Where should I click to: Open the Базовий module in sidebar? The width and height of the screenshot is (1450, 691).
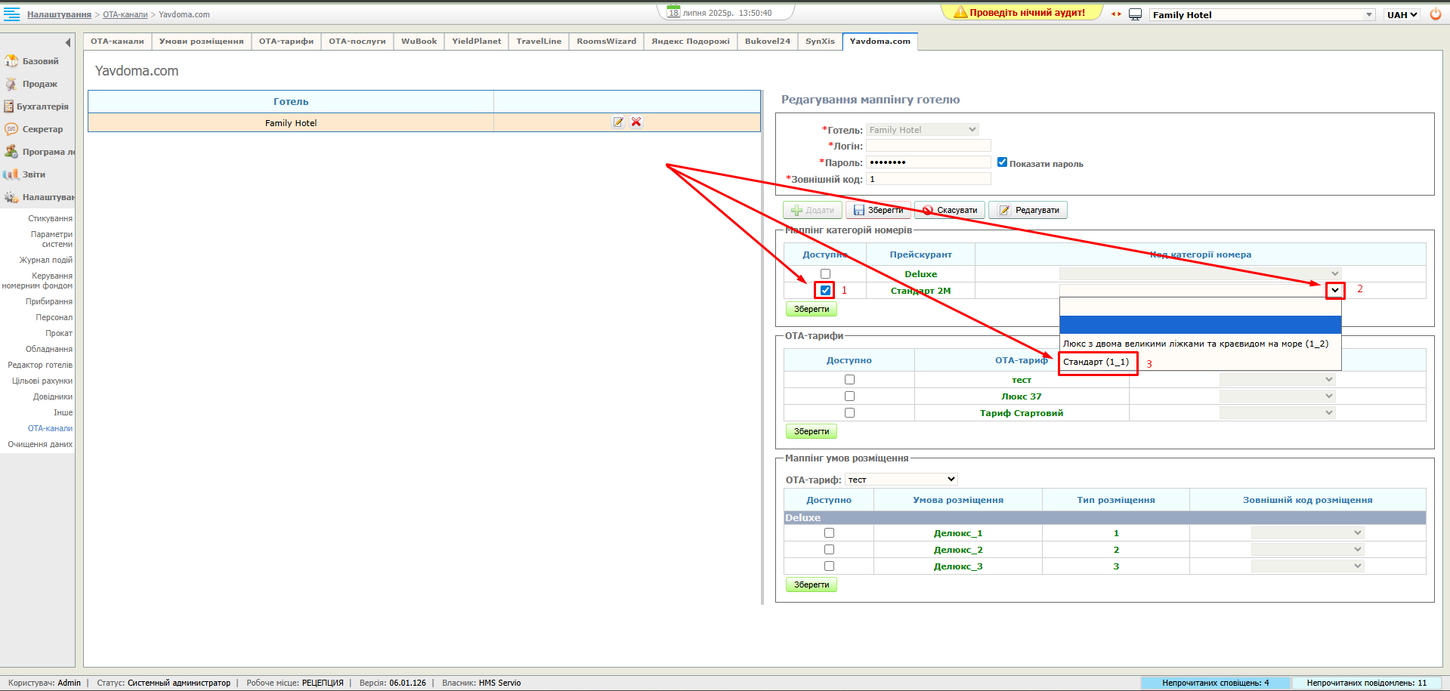click(x=39, y=61)
